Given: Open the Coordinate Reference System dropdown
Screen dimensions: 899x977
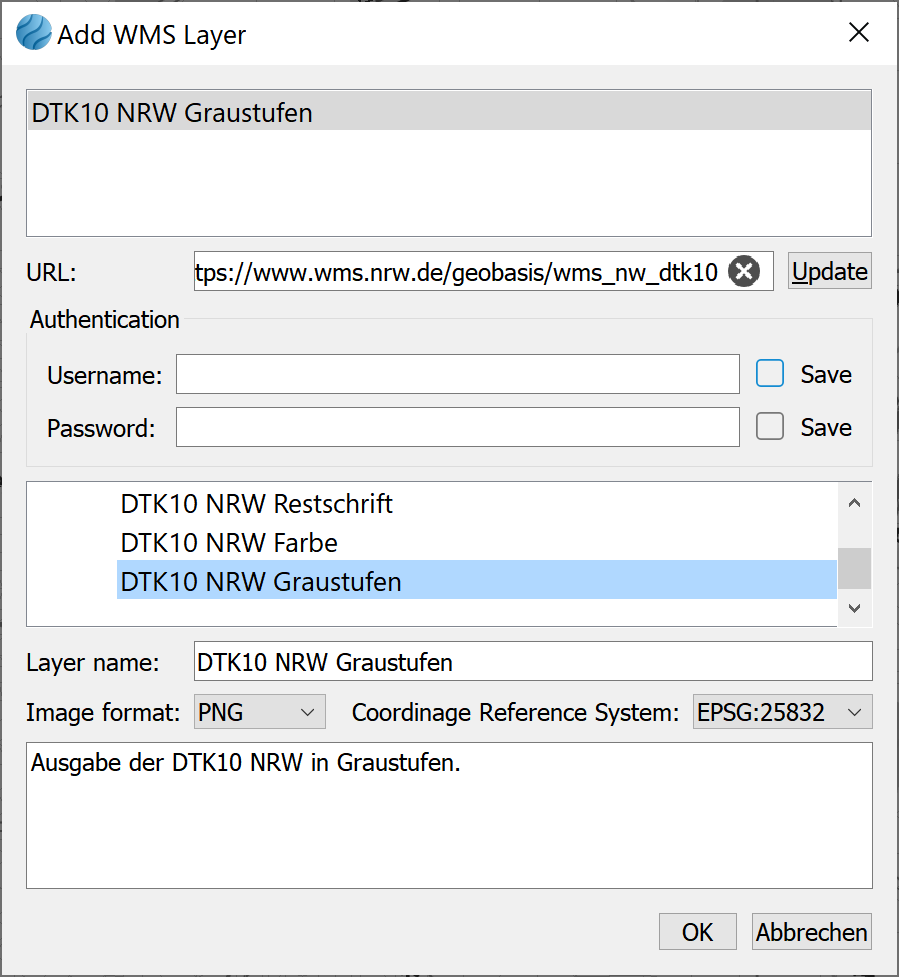Looking at the screenshot, I should coord(782,713).
